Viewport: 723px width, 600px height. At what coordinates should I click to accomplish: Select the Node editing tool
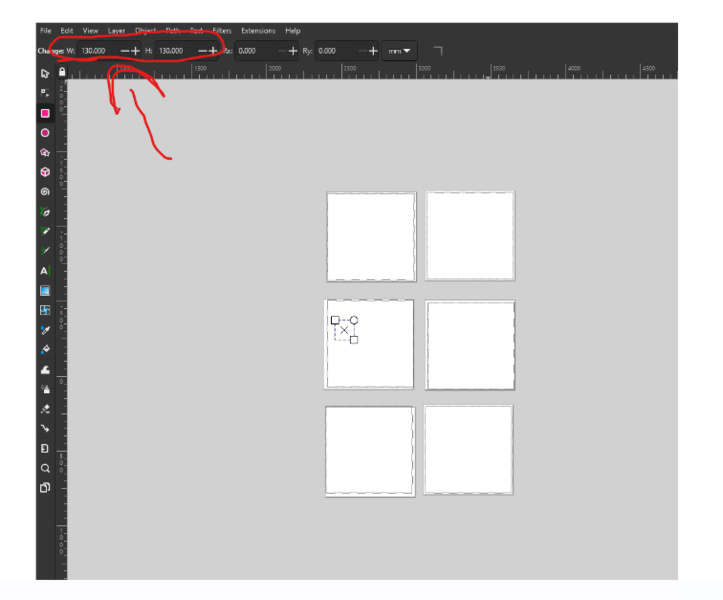(45, 93)
